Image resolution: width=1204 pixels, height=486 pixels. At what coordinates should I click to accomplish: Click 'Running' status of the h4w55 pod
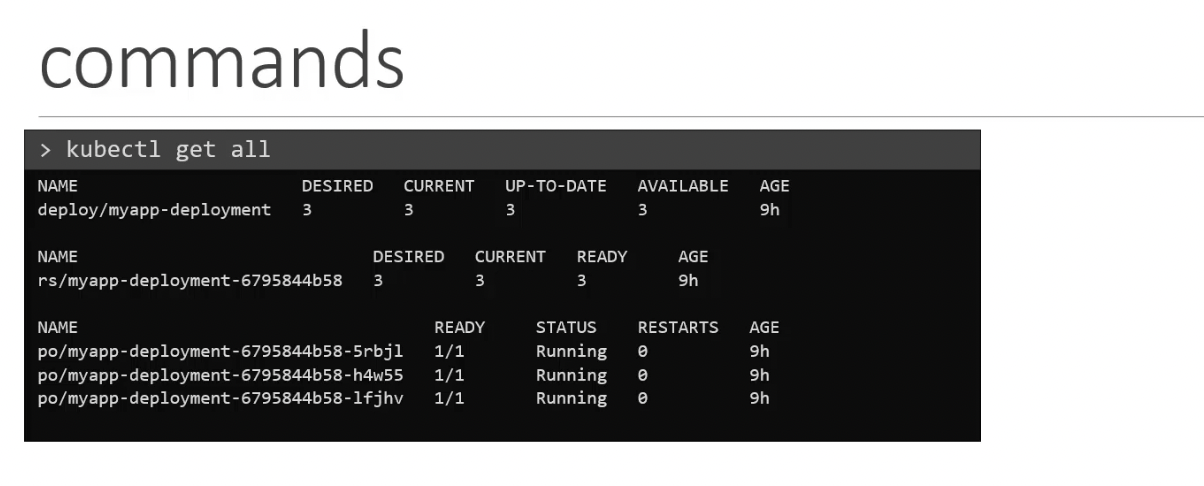coord(571,375)
